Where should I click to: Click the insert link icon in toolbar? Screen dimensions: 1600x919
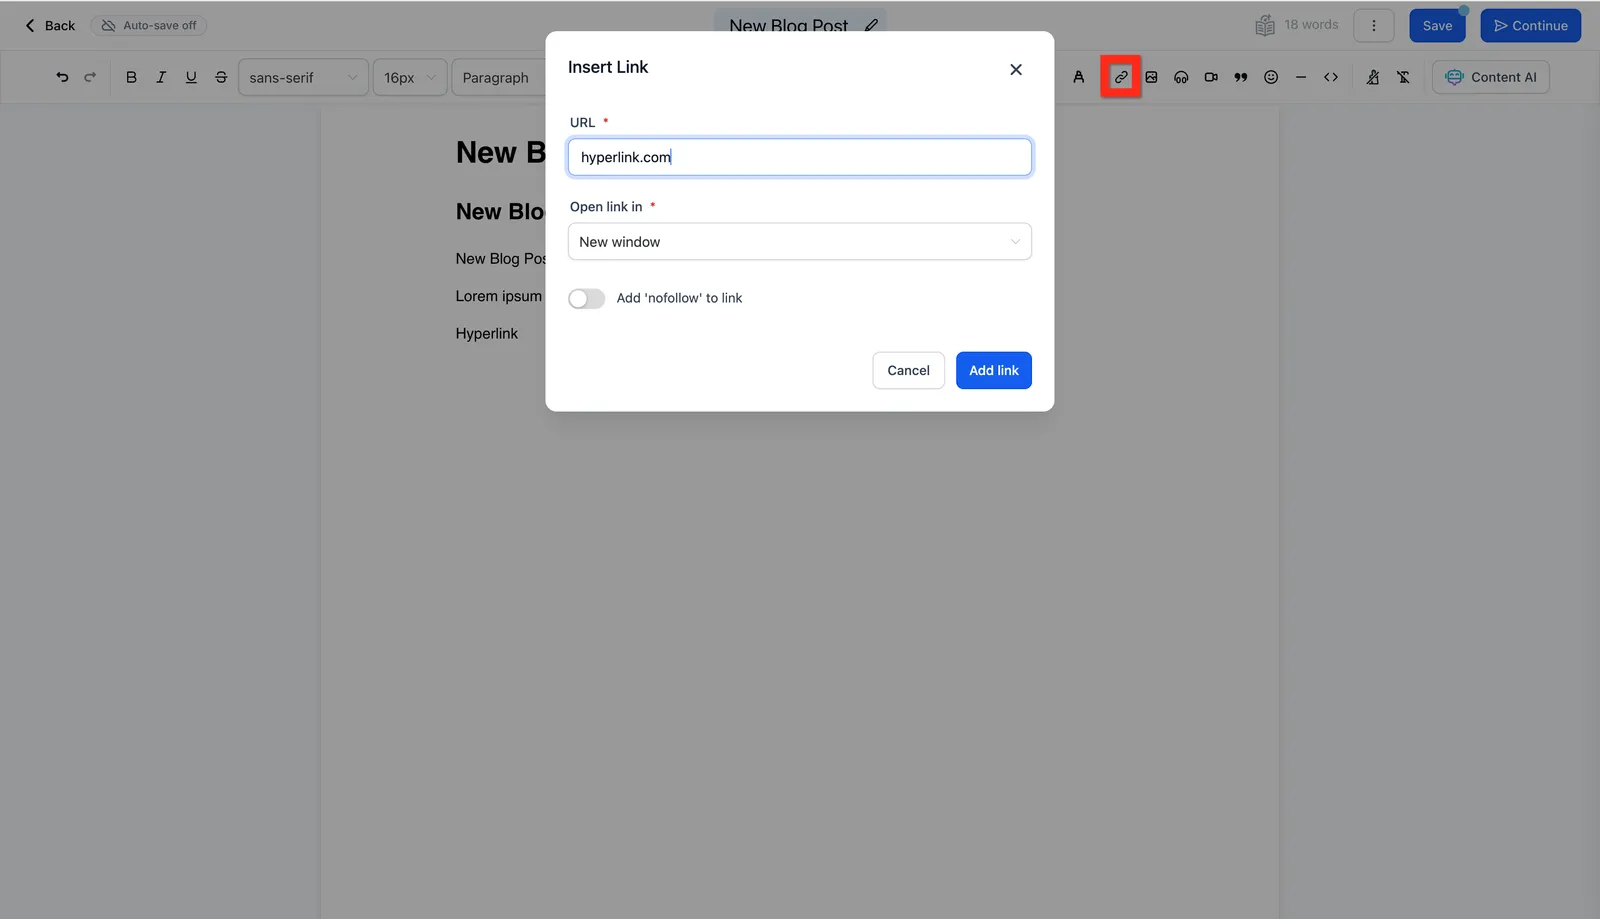point(1121,77)
